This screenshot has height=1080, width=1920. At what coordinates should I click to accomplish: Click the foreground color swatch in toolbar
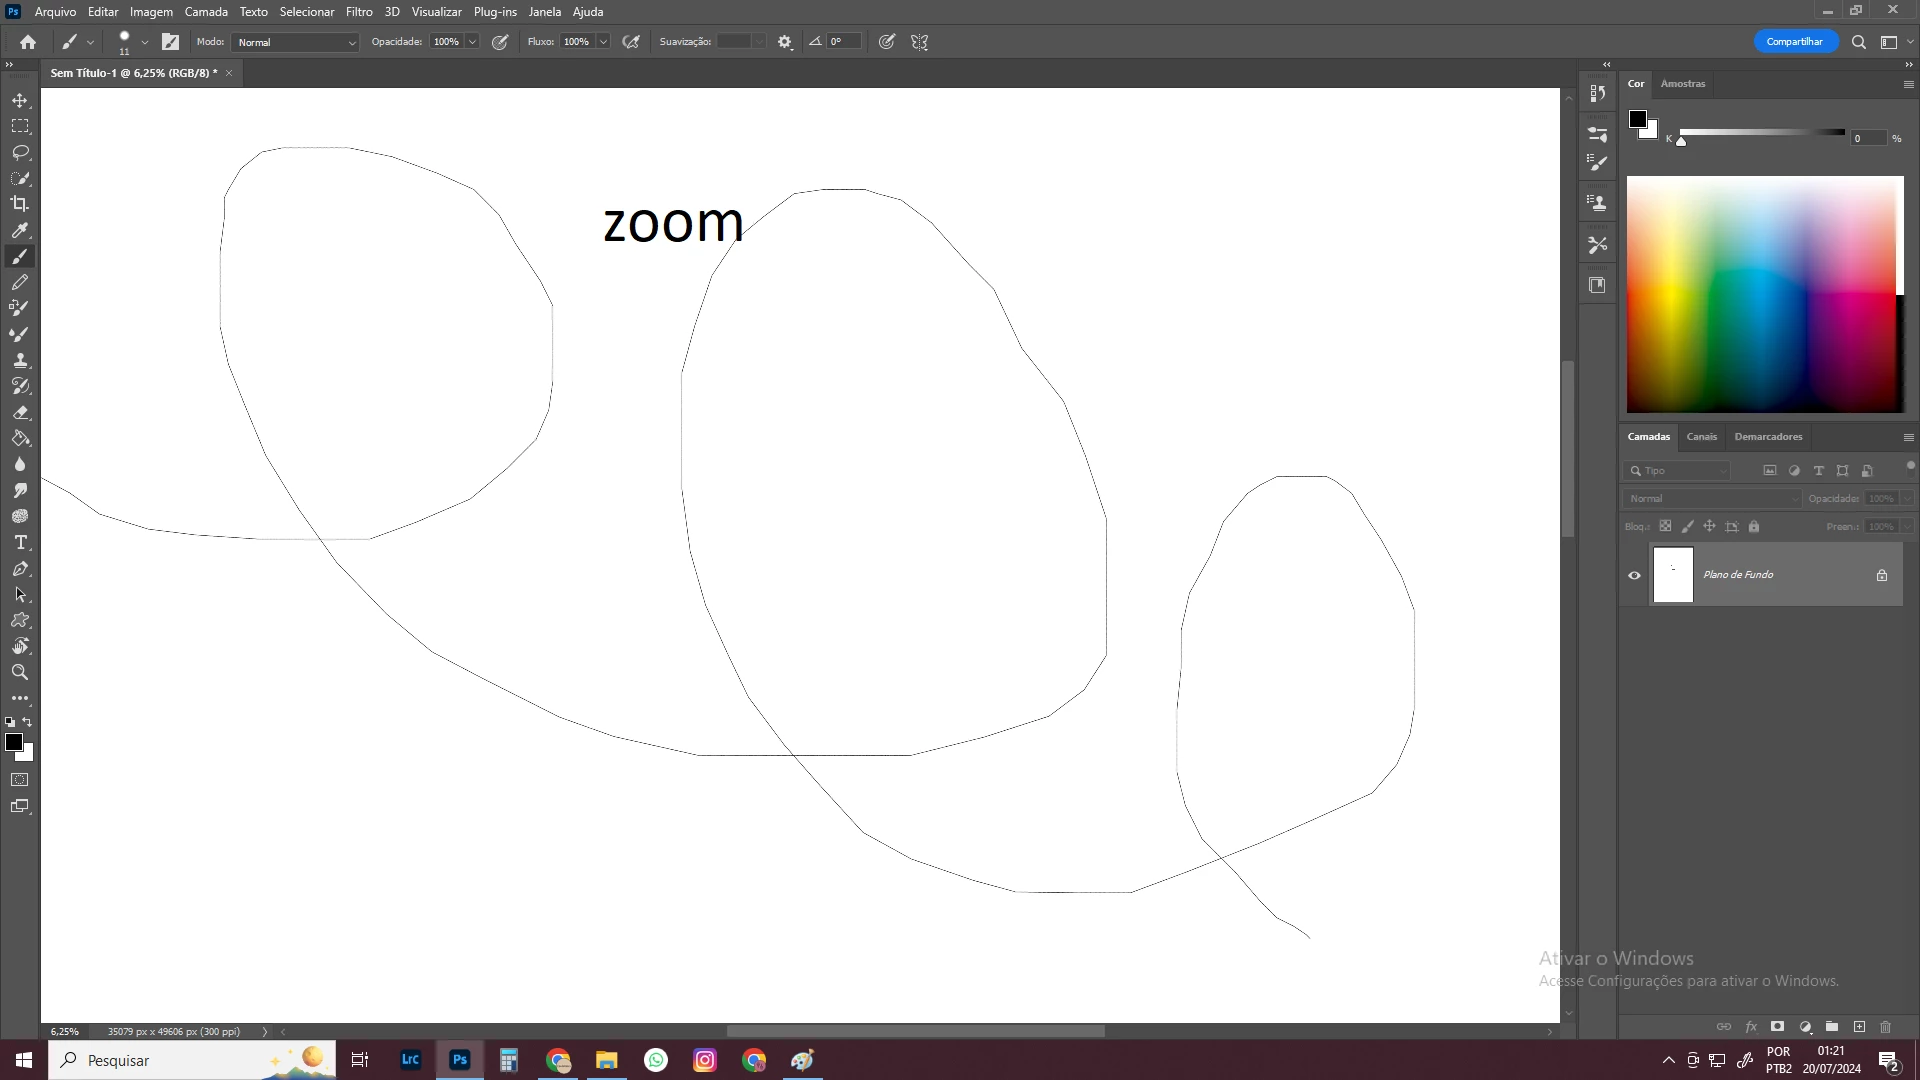click(x=14, y=742)
